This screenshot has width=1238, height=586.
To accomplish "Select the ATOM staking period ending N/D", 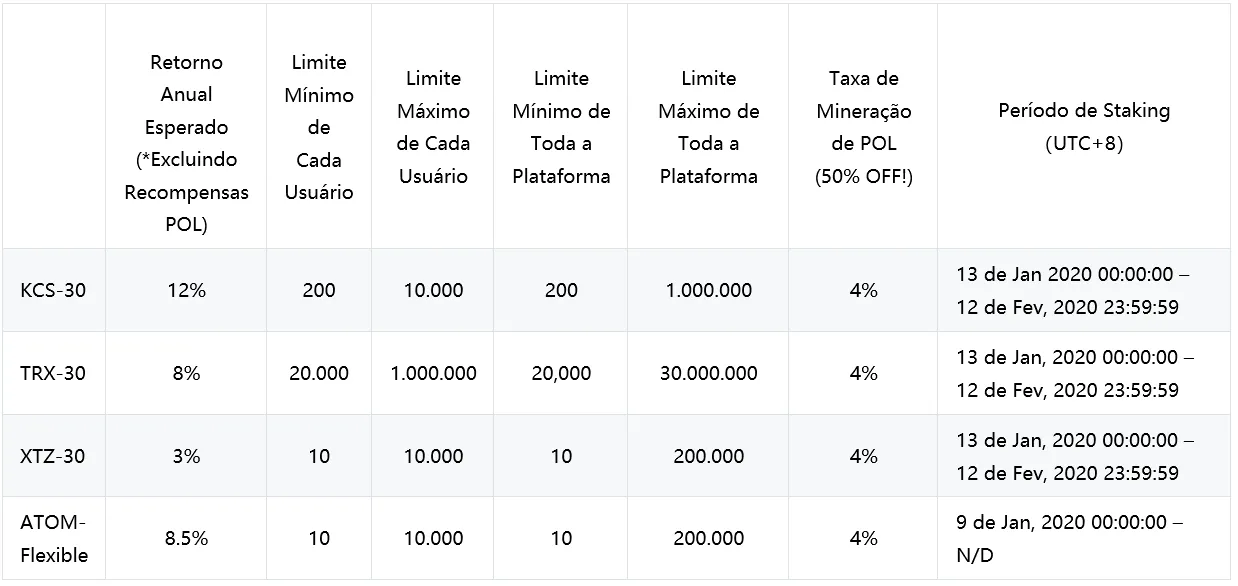I will tap(1069, 538).
